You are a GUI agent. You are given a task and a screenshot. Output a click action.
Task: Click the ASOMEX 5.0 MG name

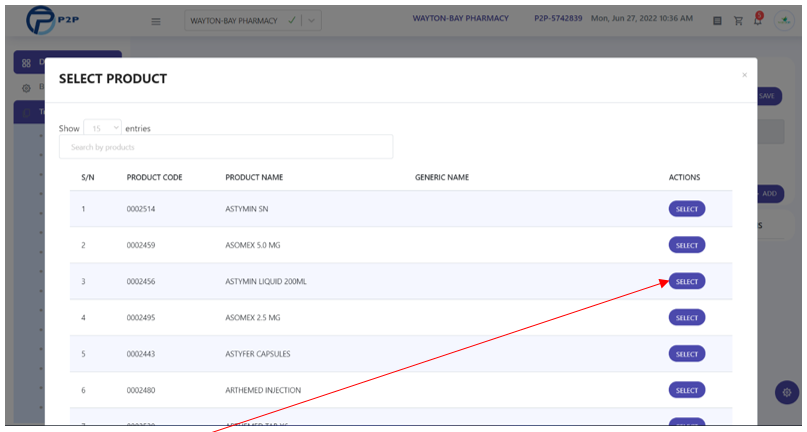pyautogui.click(x=253, y=245)
